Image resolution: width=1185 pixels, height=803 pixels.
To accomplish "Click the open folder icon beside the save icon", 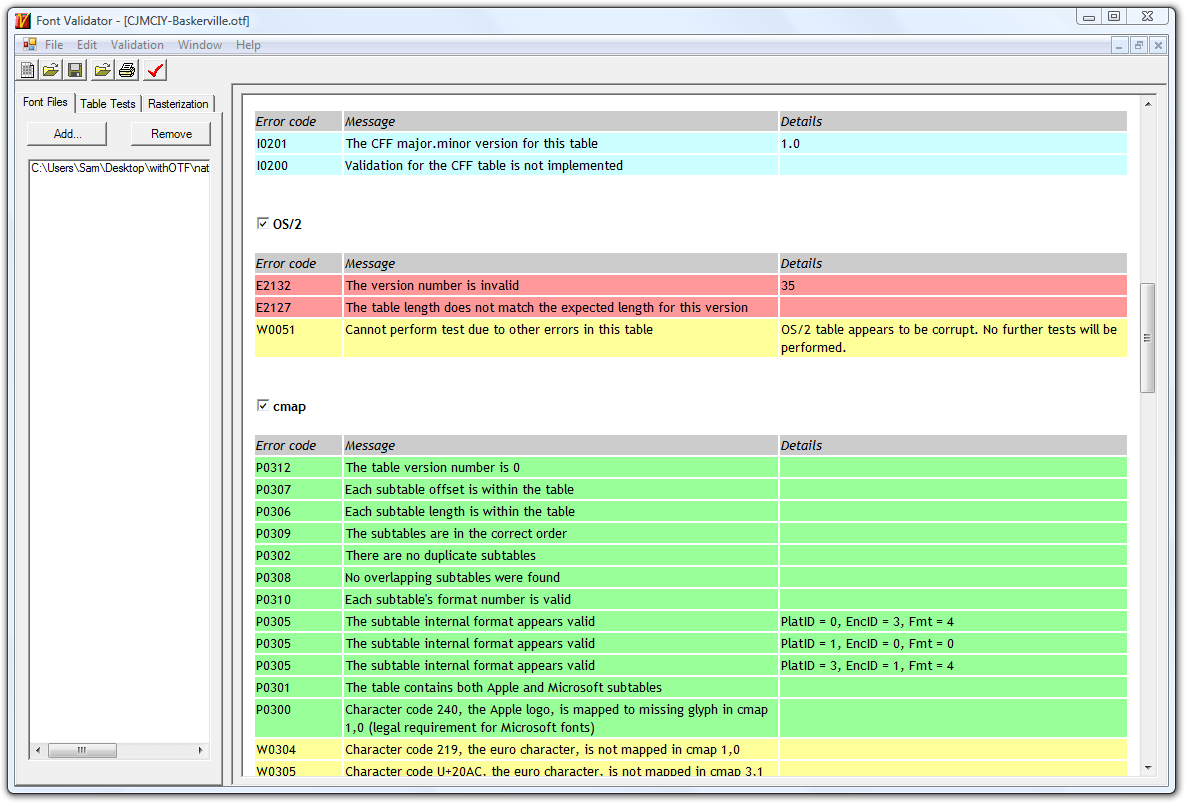I will point(50,70).
